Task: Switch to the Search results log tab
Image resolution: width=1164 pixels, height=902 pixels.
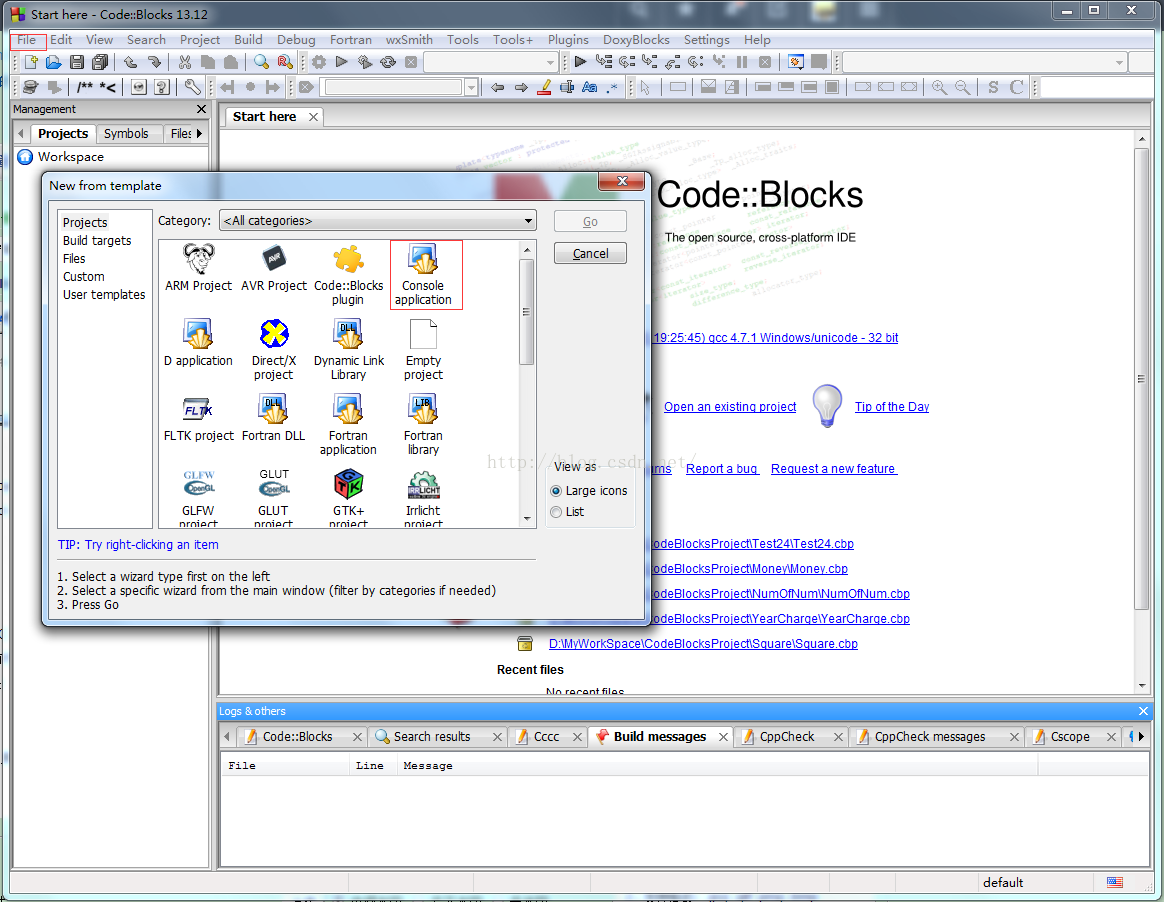Action: [432, 736]
